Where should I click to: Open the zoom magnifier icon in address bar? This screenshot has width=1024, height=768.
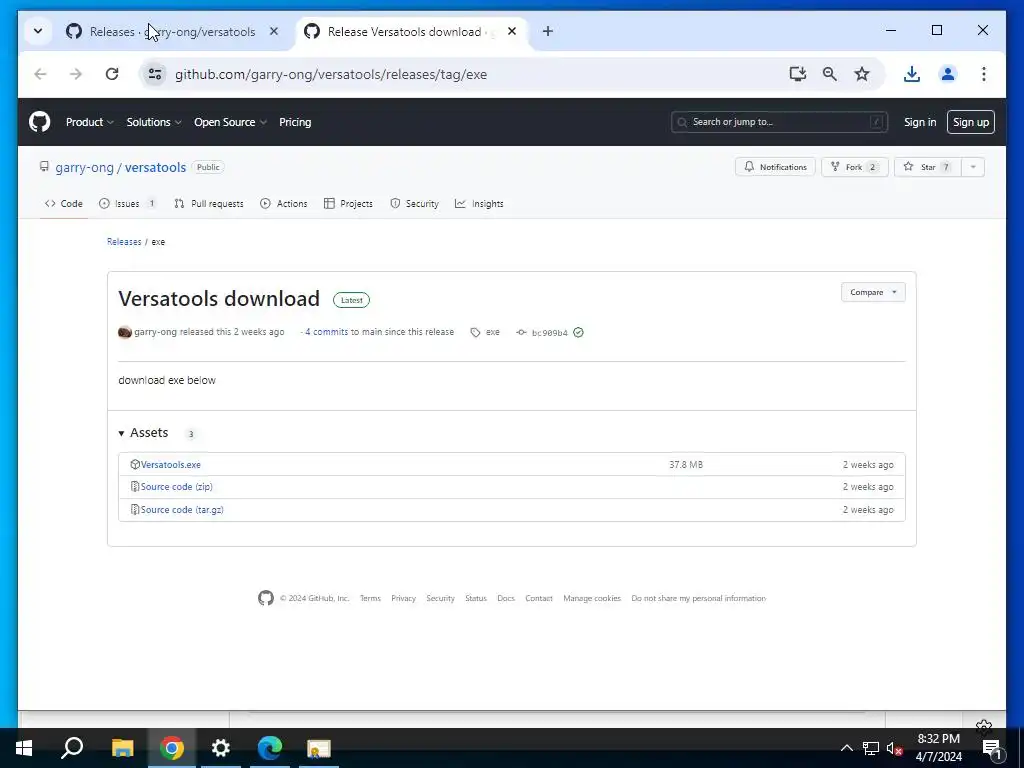click(x=829, y=74)
